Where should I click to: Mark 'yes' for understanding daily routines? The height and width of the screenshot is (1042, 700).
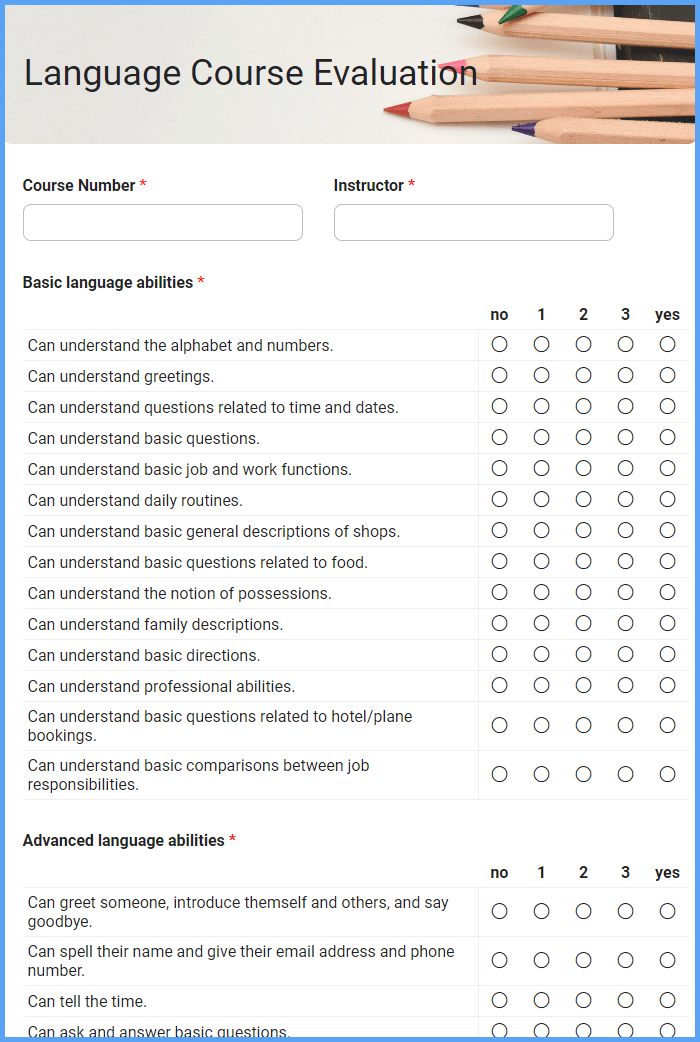[667, 500]
